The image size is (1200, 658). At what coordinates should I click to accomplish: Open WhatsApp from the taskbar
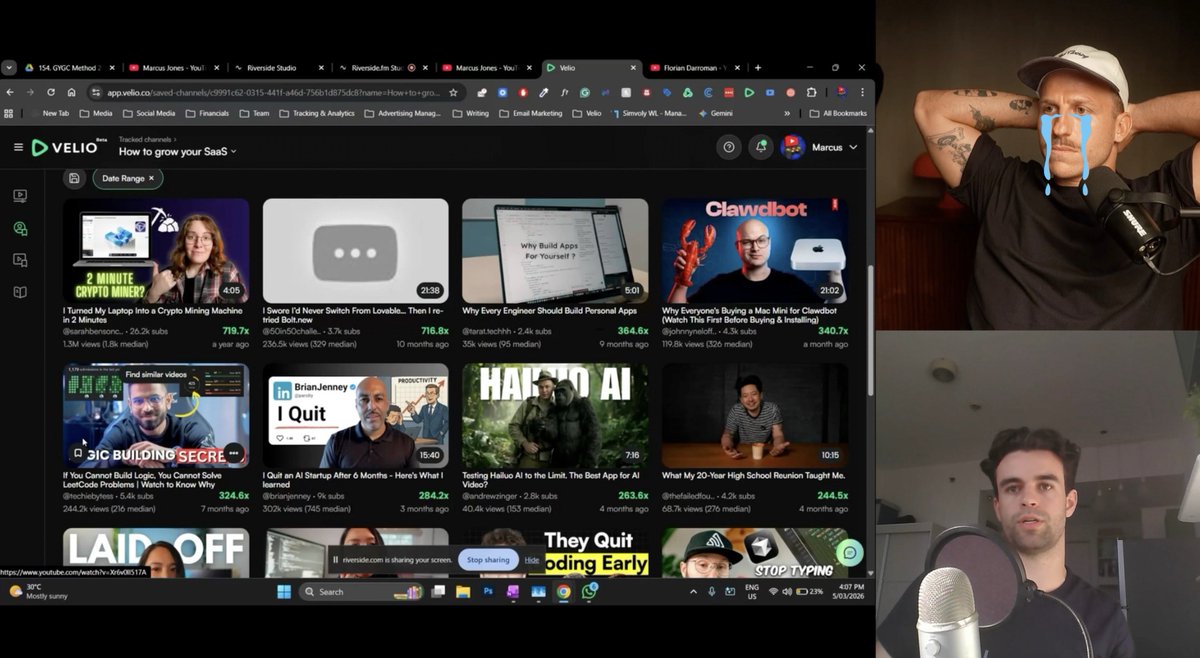(x=589, y=591)
